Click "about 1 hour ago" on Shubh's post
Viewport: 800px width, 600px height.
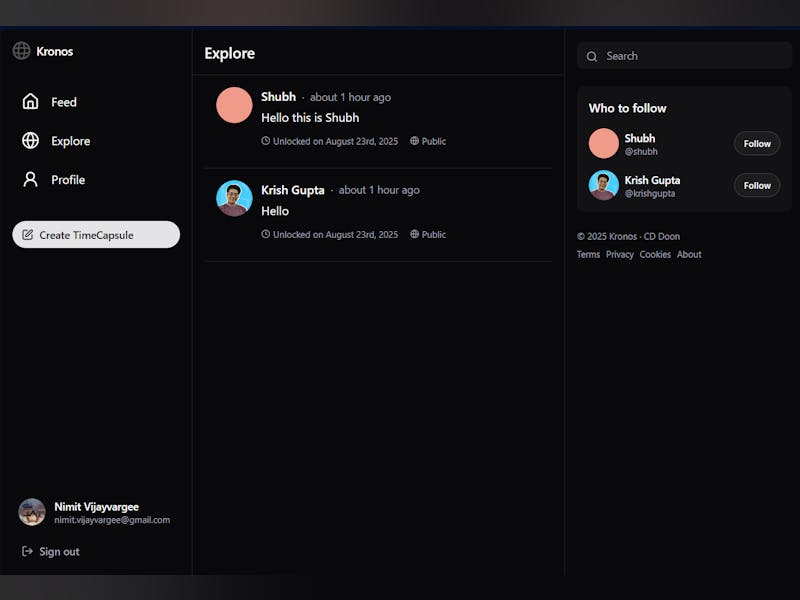tap(351, 97)
